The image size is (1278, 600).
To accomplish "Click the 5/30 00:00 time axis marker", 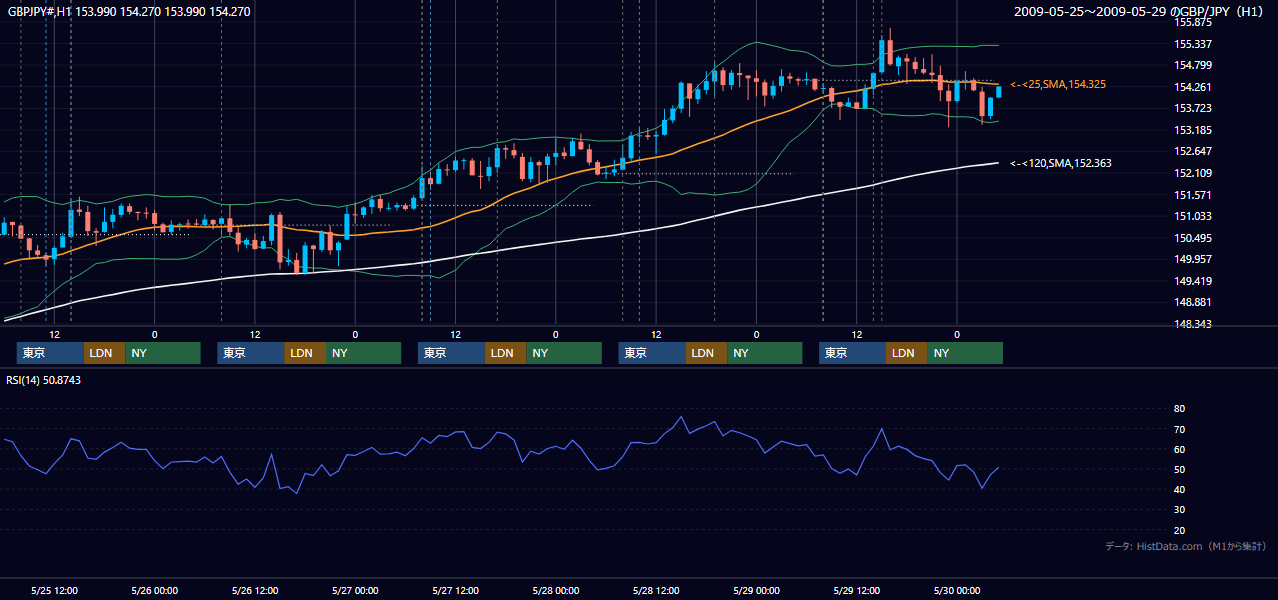I will [957, 590].
